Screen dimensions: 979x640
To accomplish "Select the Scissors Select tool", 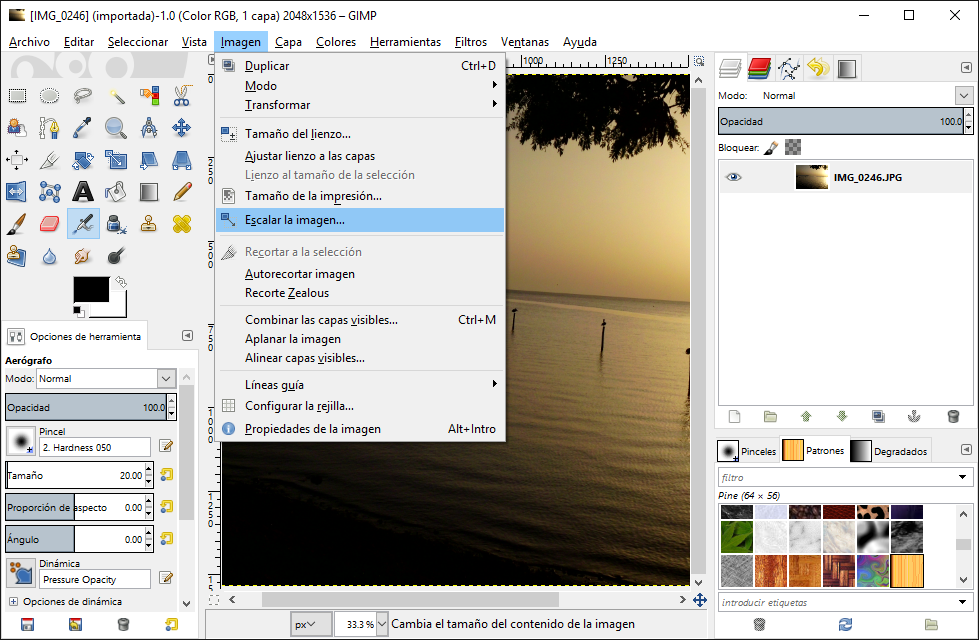I will [x=181, y=95].
